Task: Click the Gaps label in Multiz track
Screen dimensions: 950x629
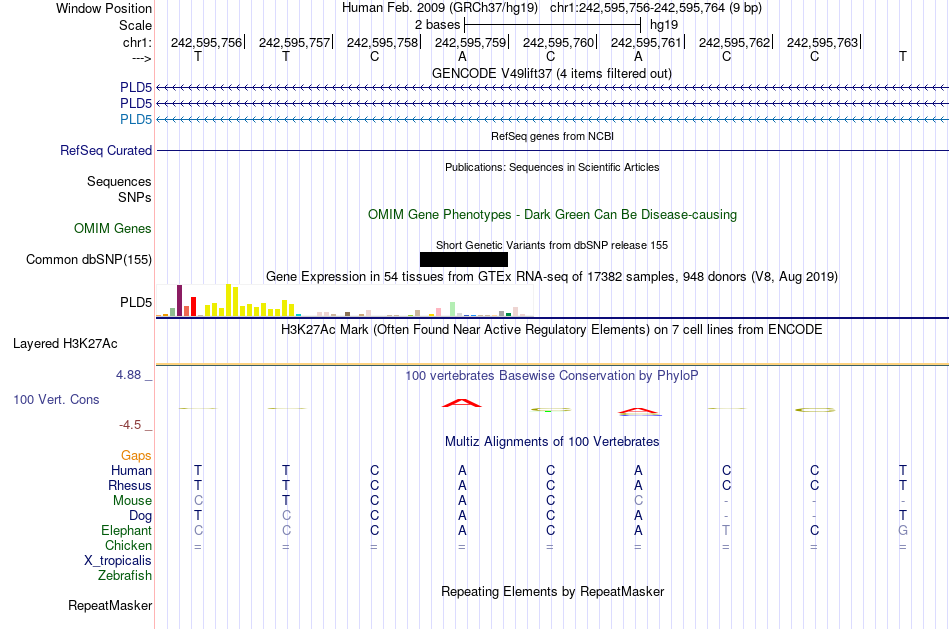Action: (136, 455)
